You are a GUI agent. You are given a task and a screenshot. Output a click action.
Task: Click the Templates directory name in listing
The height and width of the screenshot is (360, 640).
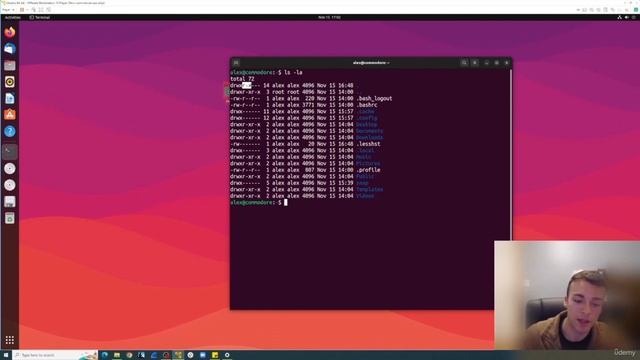pos(369,190)
